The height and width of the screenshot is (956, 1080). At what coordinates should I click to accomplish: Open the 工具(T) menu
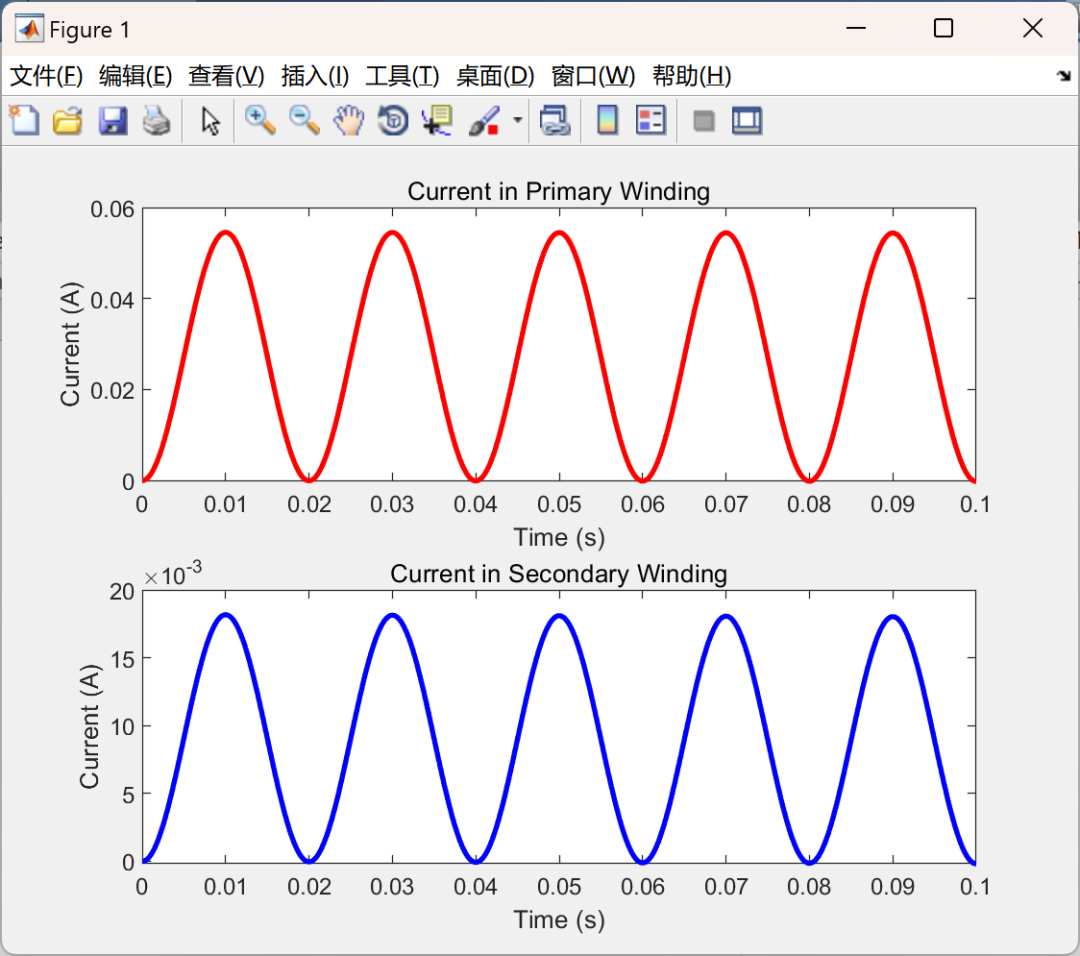402,76
